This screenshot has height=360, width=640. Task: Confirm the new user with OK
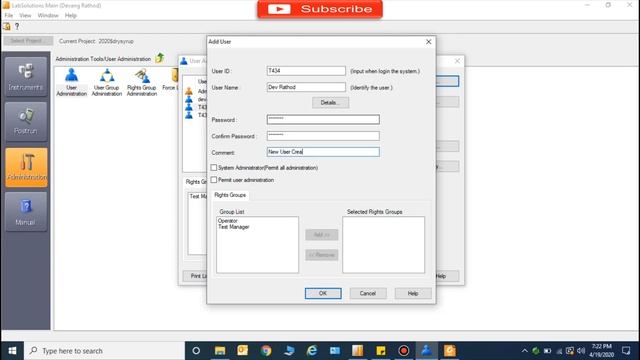[323, 293]
